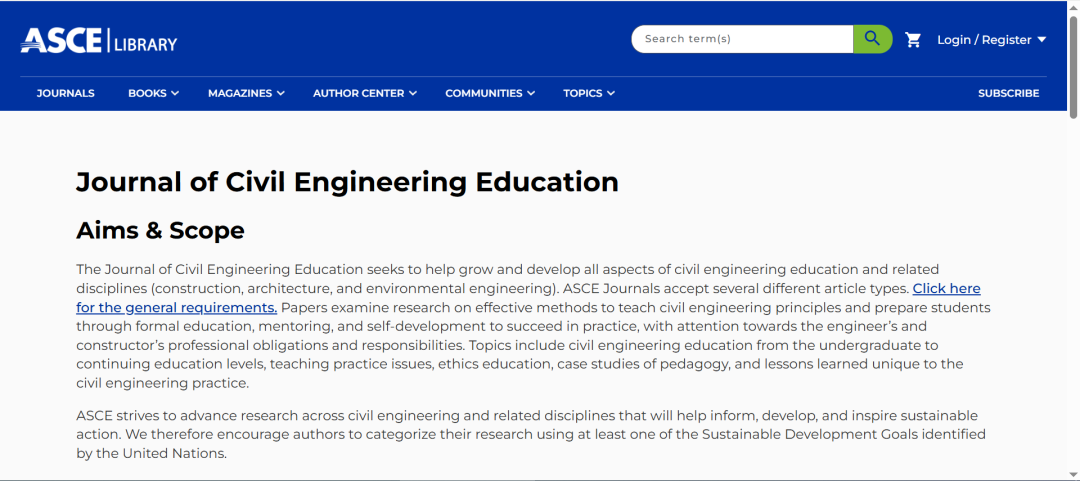Screen dimensions: 1080x481
Task: Focus the Search term(s) input field
Action: (x=742, y=39)
